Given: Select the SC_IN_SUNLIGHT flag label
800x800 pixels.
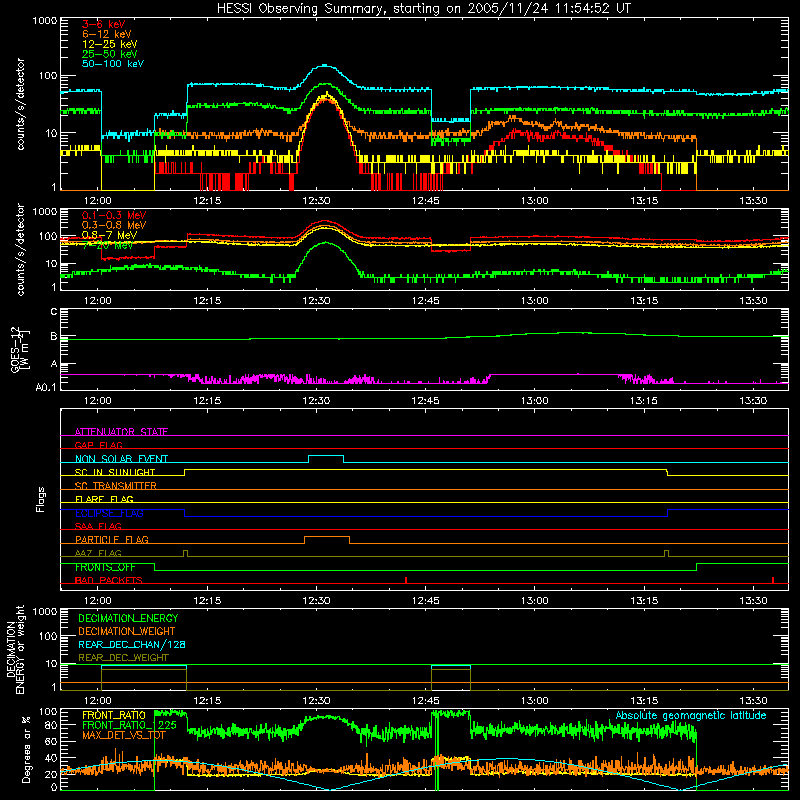Looking at the screenshot, I should (115, 472).
